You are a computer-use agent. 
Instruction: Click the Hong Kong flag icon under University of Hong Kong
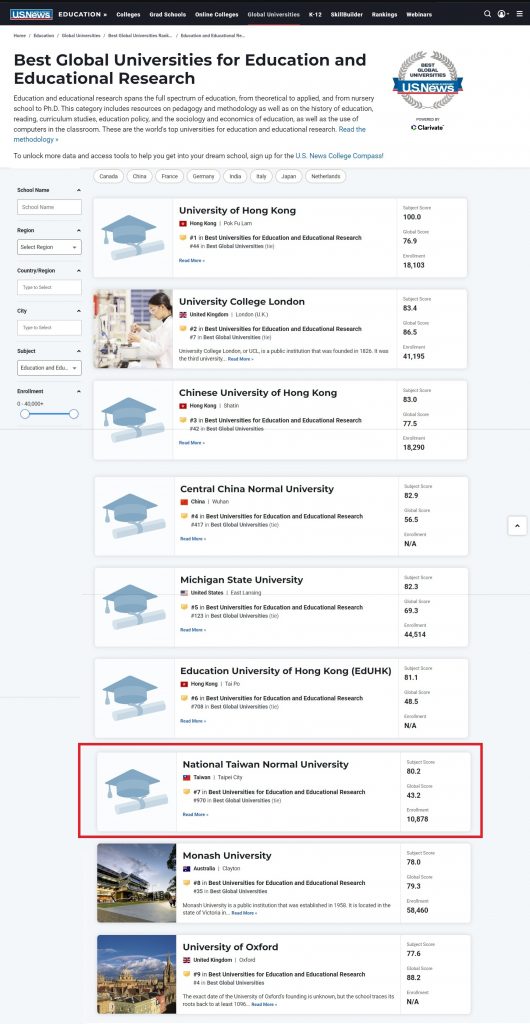[x=183, y=223]
